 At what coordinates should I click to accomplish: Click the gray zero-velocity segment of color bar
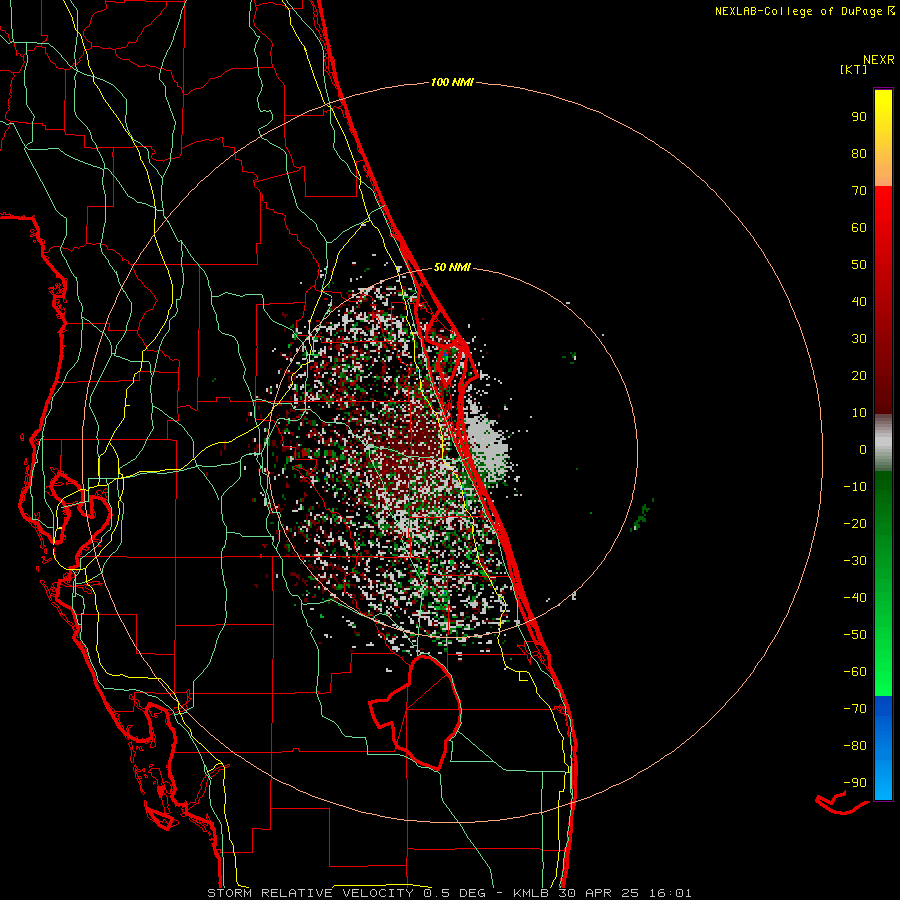tap(883, 443)
